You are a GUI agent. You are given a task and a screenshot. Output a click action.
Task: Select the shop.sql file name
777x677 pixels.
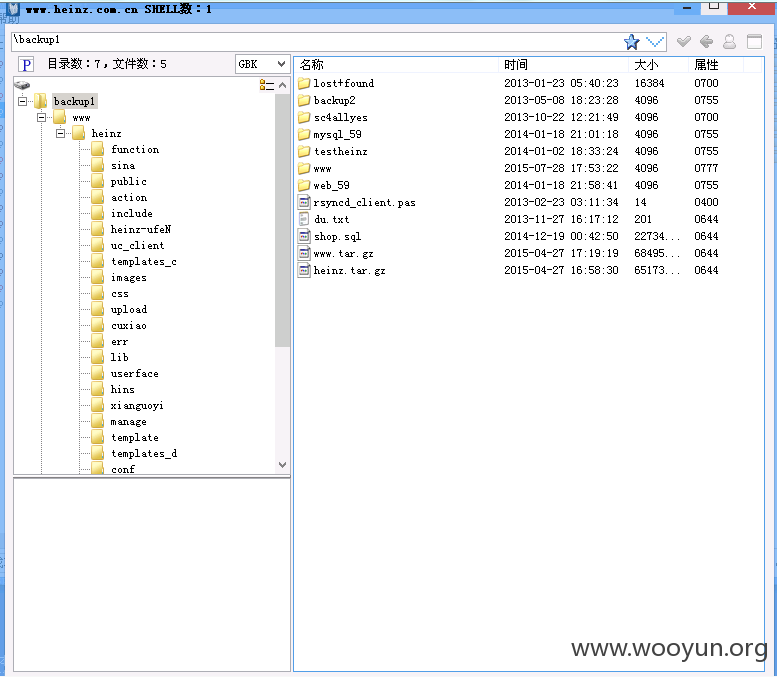coord(337,236)
